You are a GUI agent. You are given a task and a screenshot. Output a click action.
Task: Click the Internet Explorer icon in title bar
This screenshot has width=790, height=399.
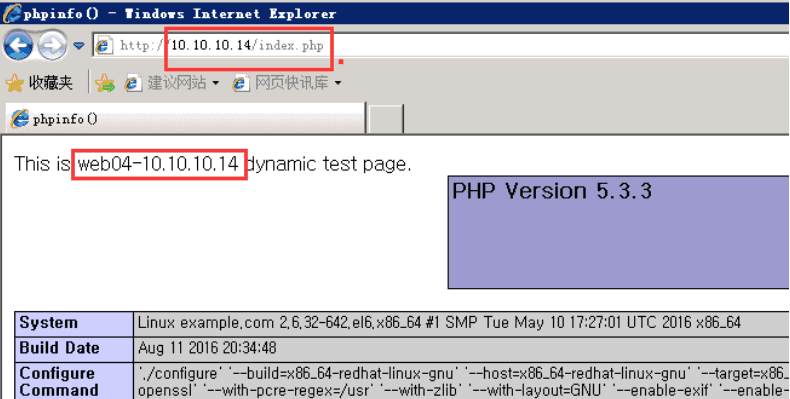tap(12, 13)
